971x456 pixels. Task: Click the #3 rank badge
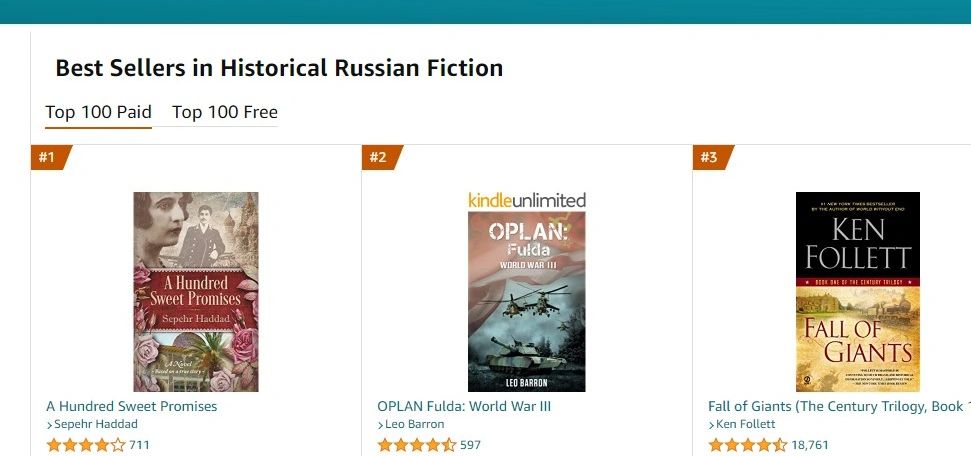pyautogui.click(x=710, y=157)
